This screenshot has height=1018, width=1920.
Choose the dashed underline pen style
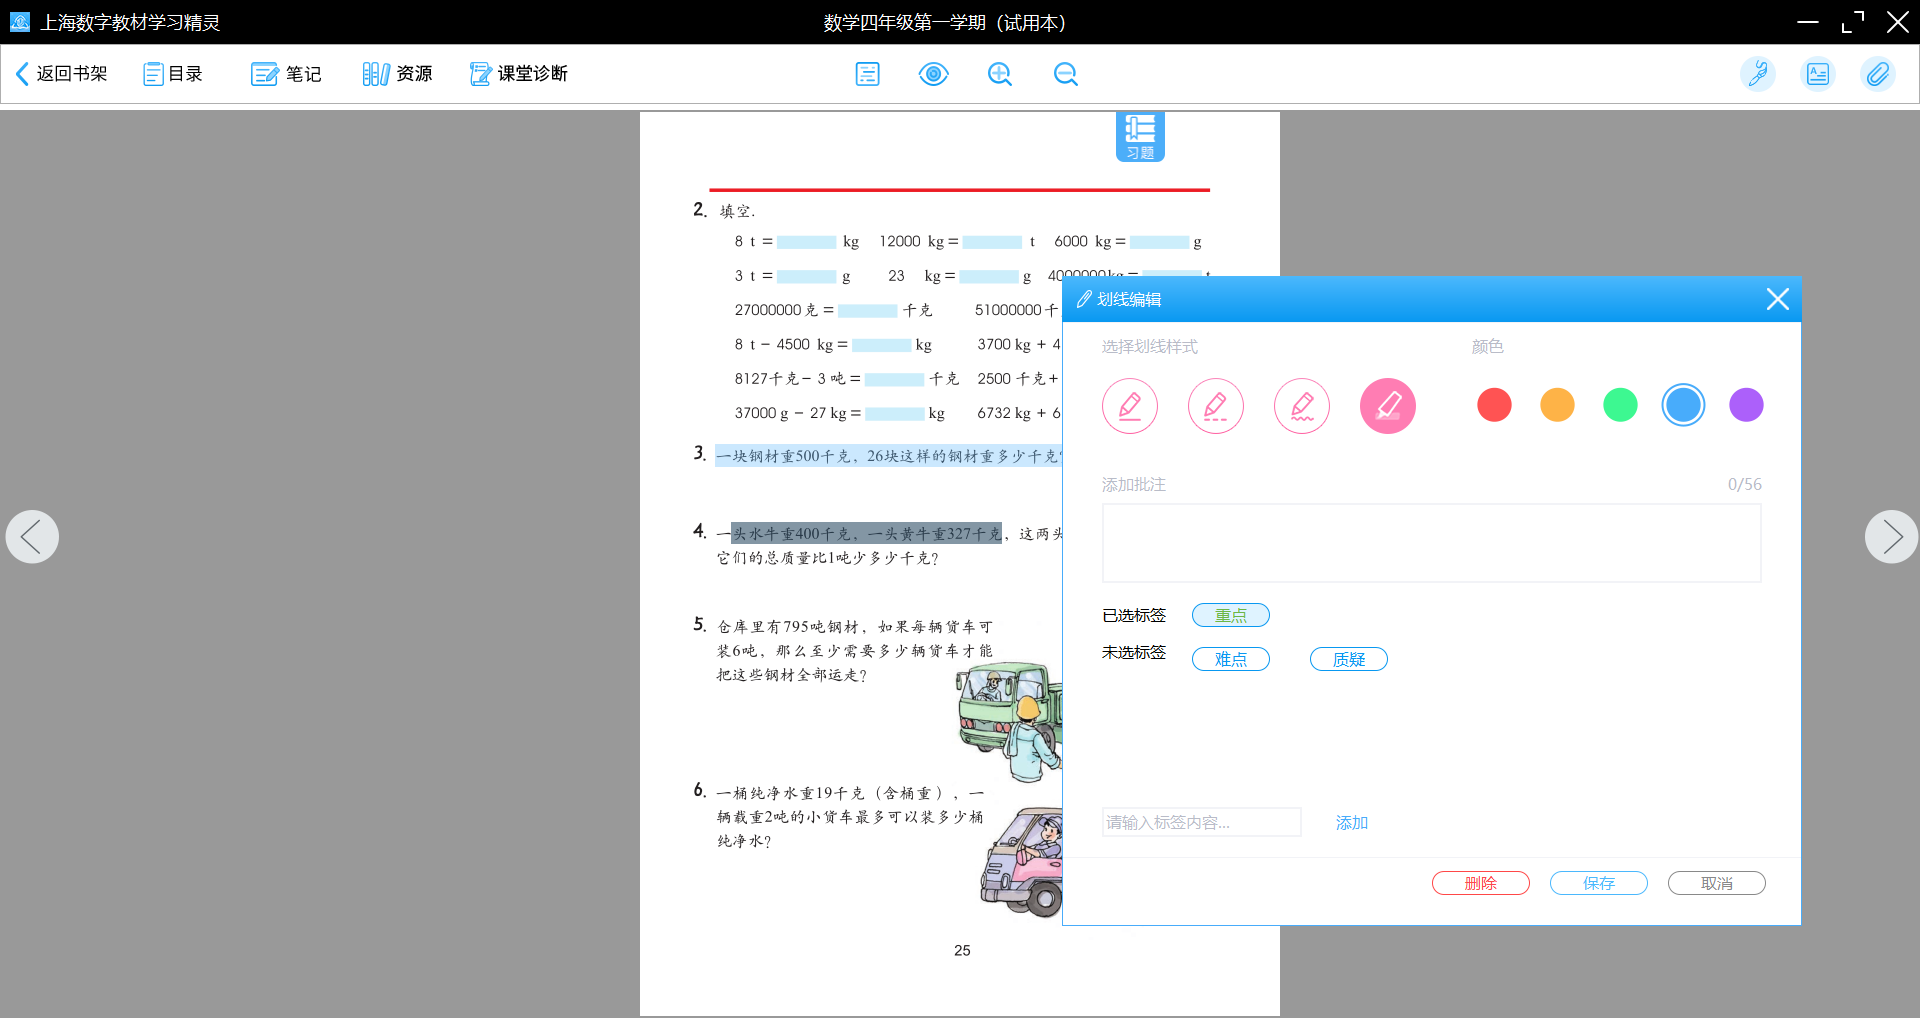pyautogui.click(x=1216, y=406)
